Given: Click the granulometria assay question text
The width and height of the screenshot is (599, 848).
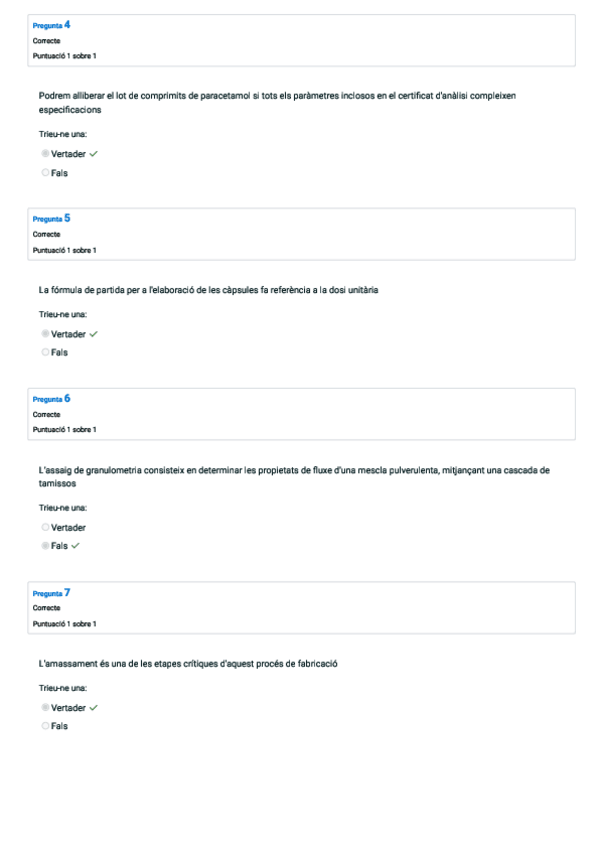Looking at the screenshot, I should coord(294,477).
